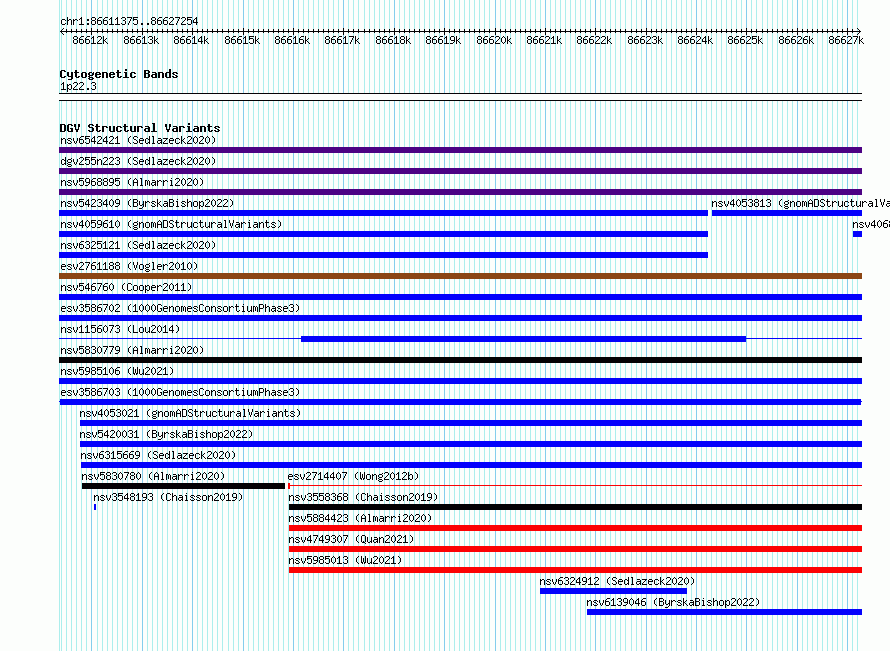Select the short black bar under nsv5830780
This screenshot has width=890, height=651.
pos(183,486)
